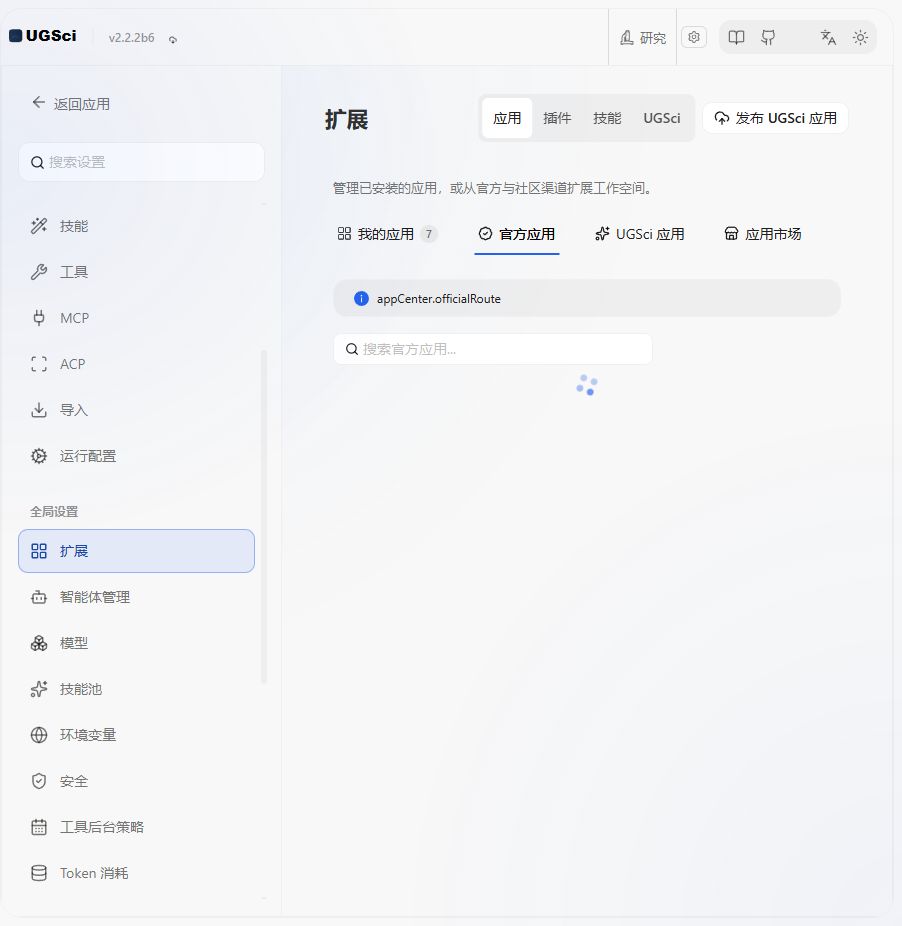
Task: Click 发布 UGSci 应用 button
Action: tap(776, 118)
